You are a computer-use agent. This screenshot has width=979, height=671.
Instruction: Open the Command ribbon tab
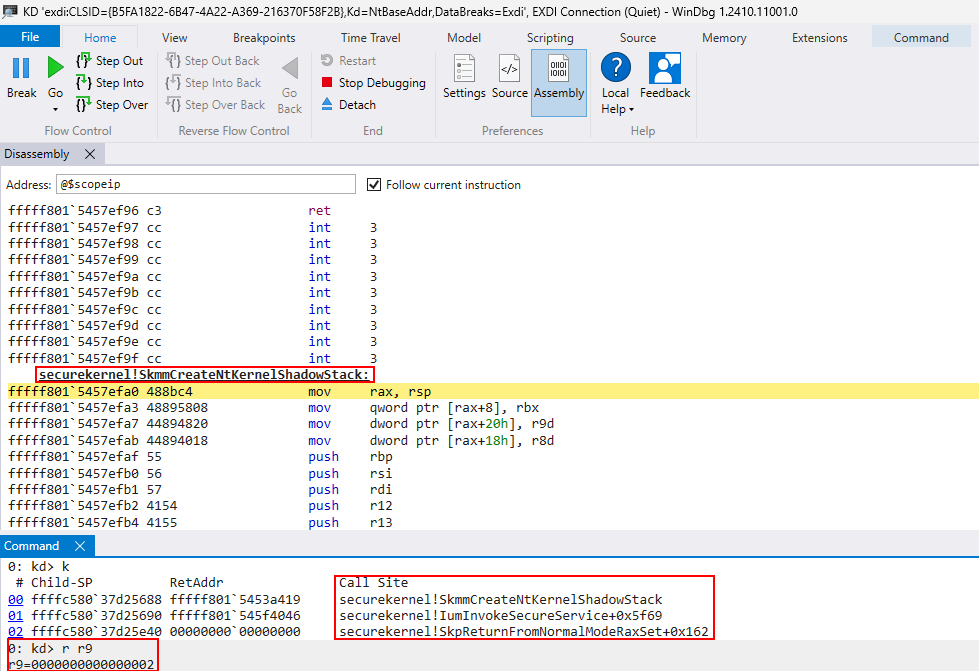pyautogui.click(x=921, y=37)
